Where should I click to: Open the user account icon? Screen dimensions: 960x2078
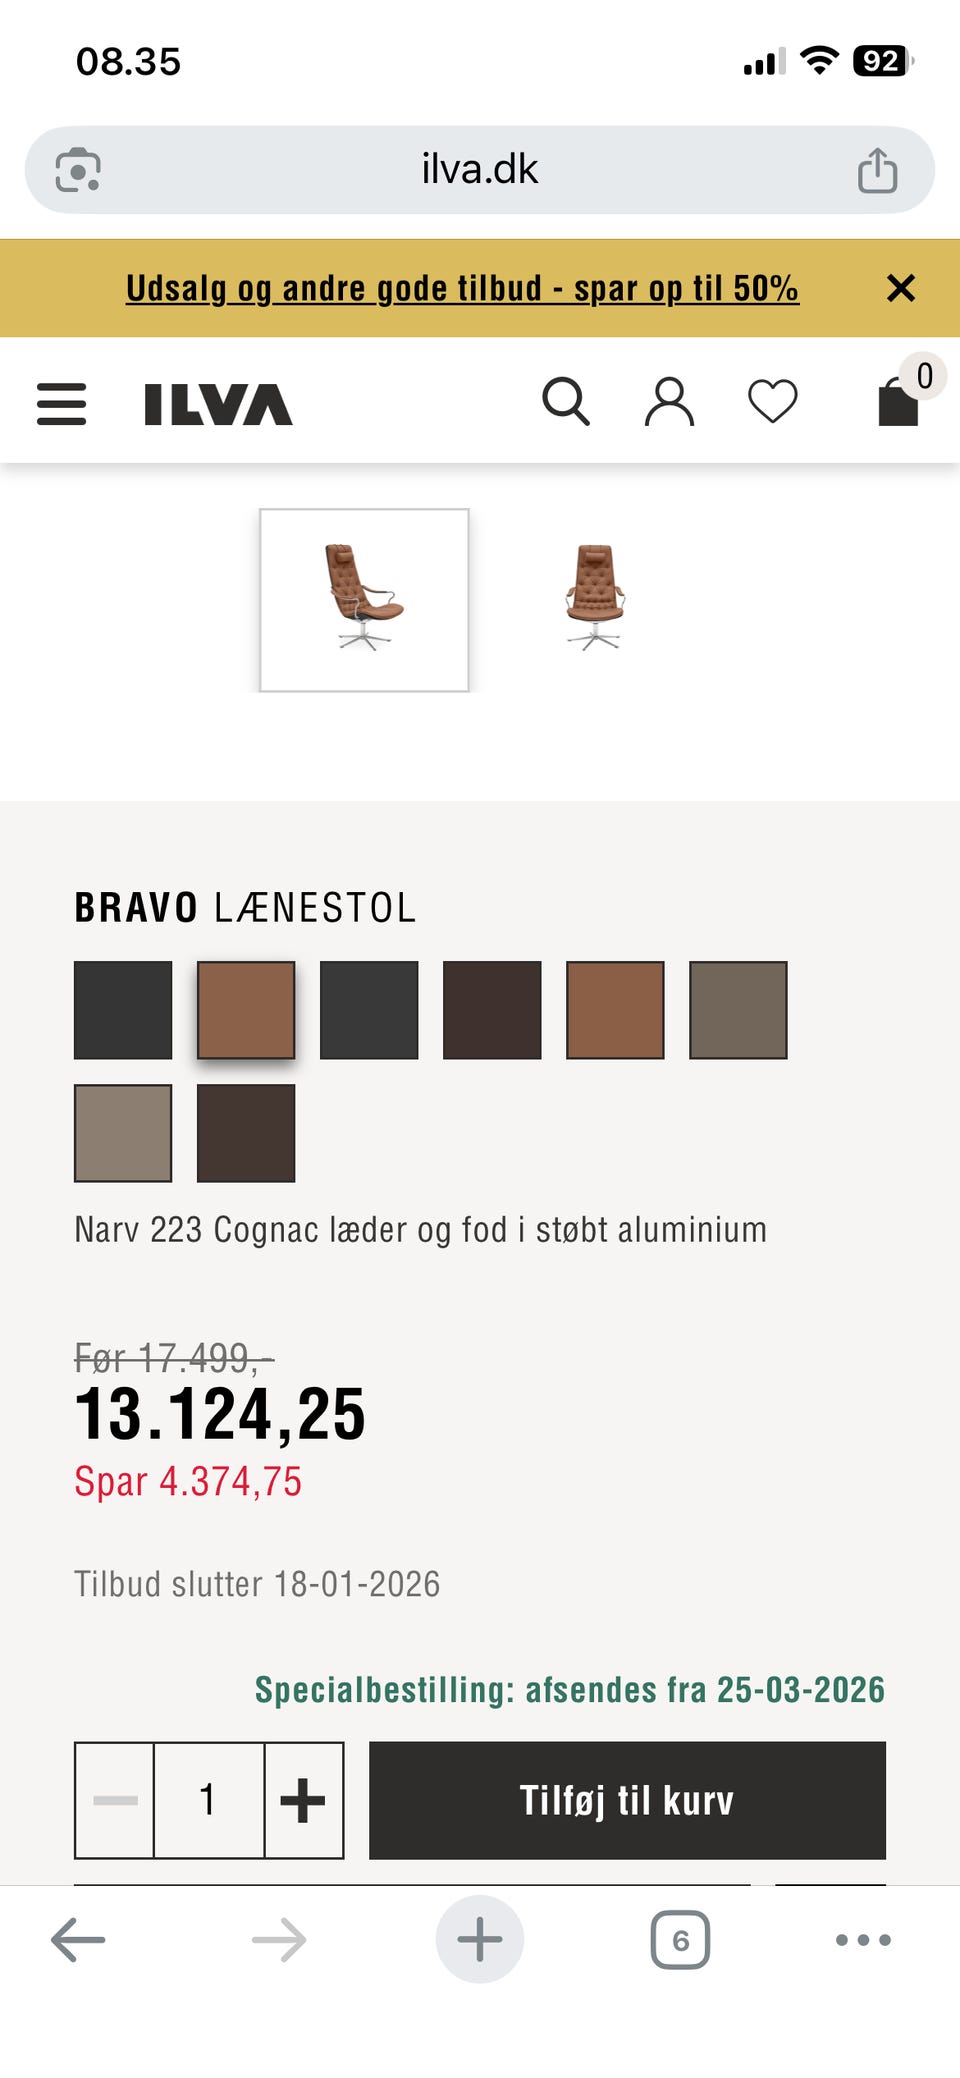click(x=669, y=402)
